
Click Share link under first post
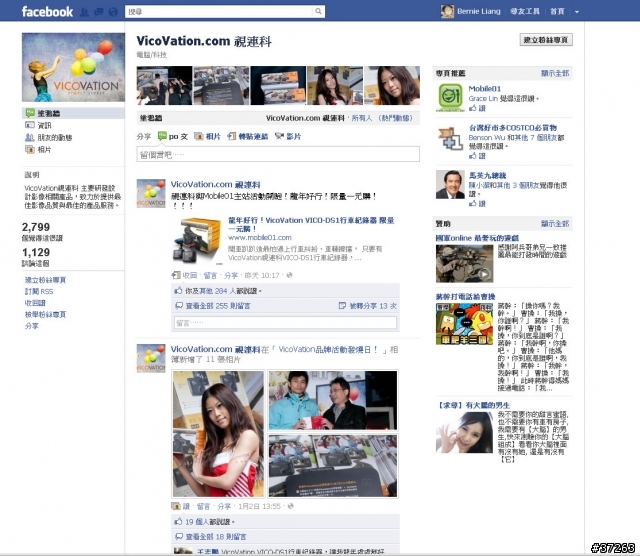coord(231,276)
